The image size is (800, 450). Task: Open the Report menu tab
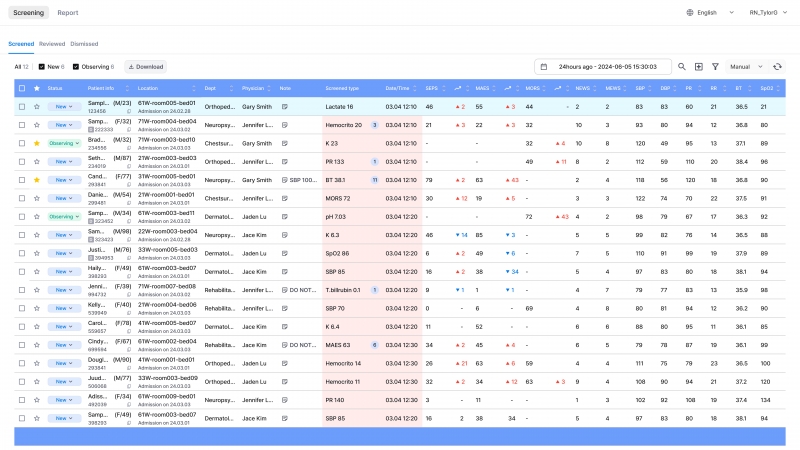click(68, 13)
